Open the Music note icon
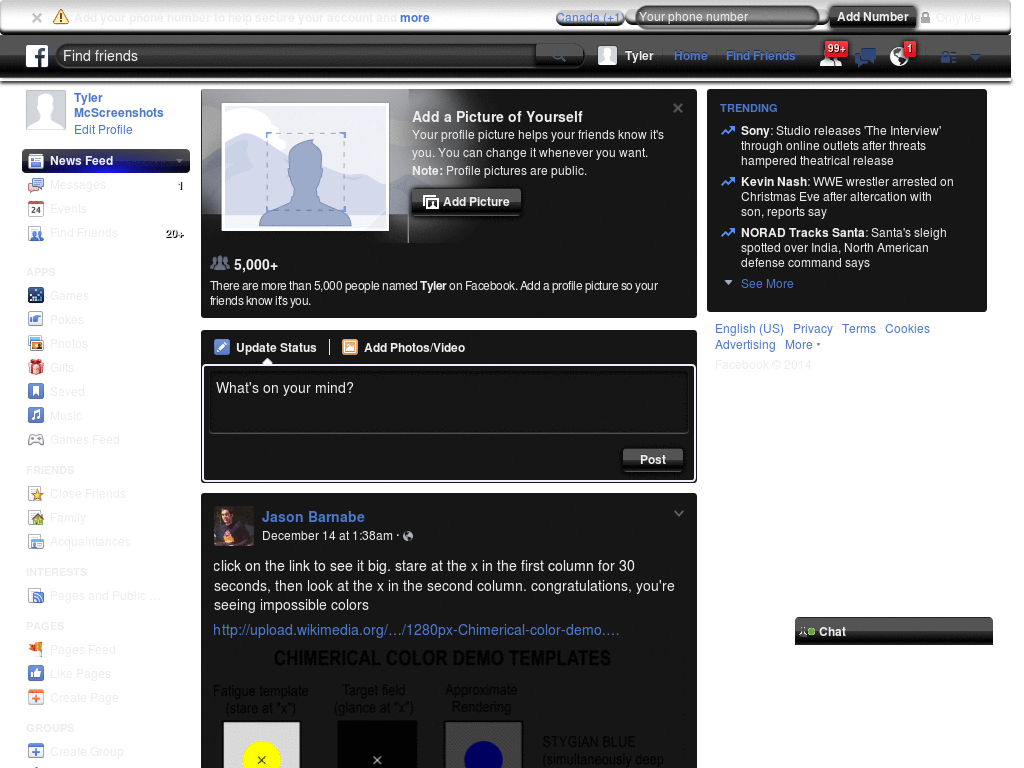The height and width of the screenshot is (768, 1024). pos(36,415)
